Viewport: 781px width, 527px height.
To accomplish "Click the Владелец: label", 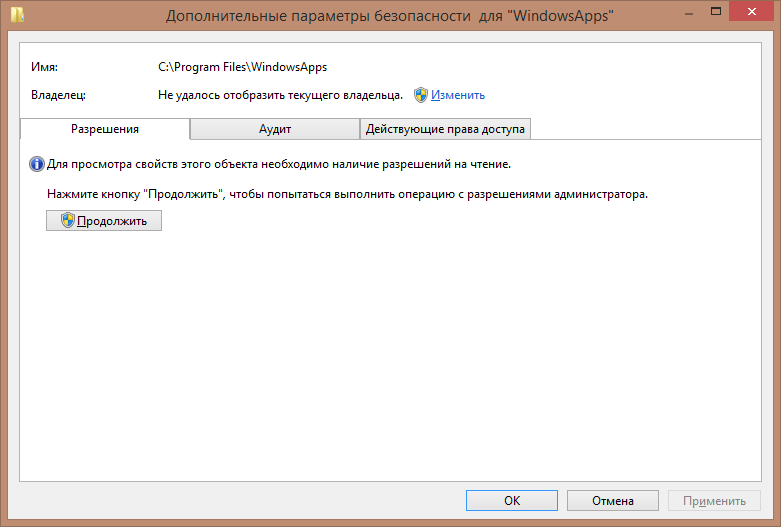I will 58,95.
